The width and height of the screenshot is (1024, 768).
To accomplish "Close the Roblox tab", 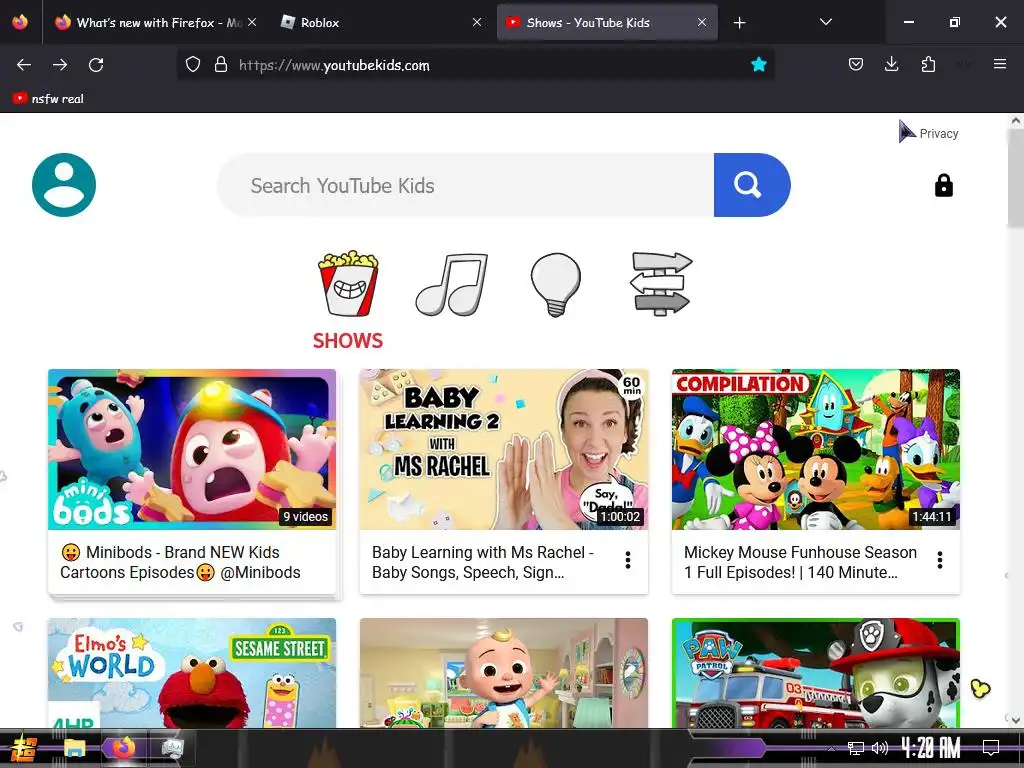I will pyautogui.click(x=477, y=23).
